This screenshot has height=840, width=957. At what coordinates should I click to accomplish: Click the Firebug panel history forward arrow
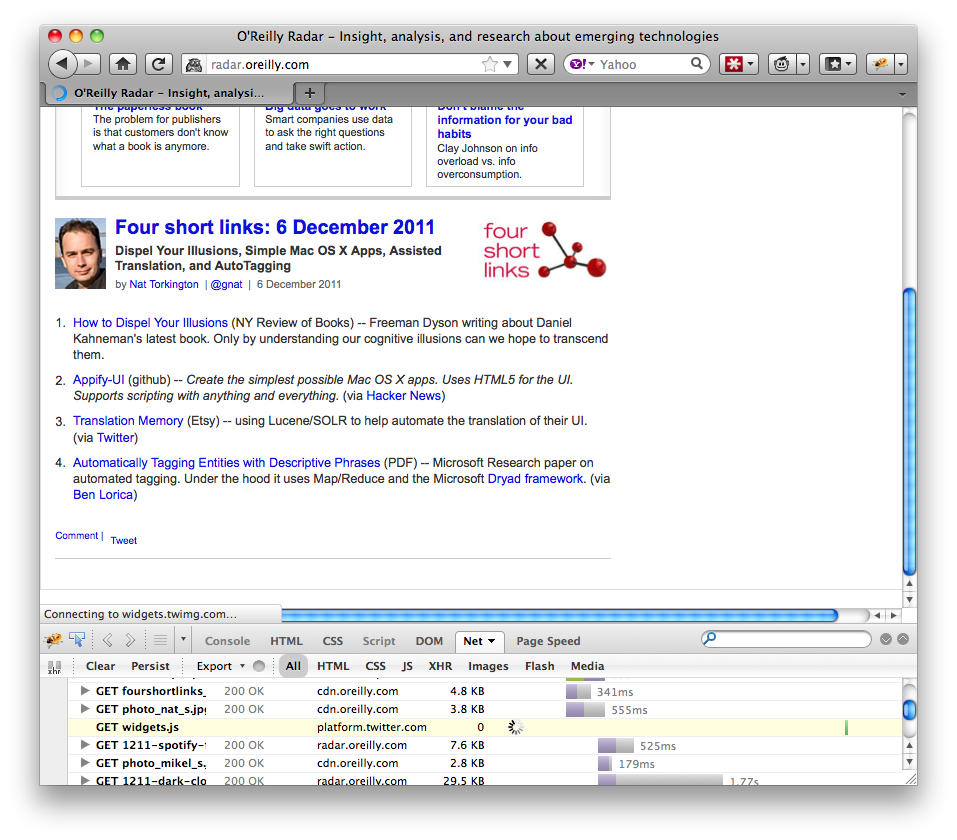point(130,640)
